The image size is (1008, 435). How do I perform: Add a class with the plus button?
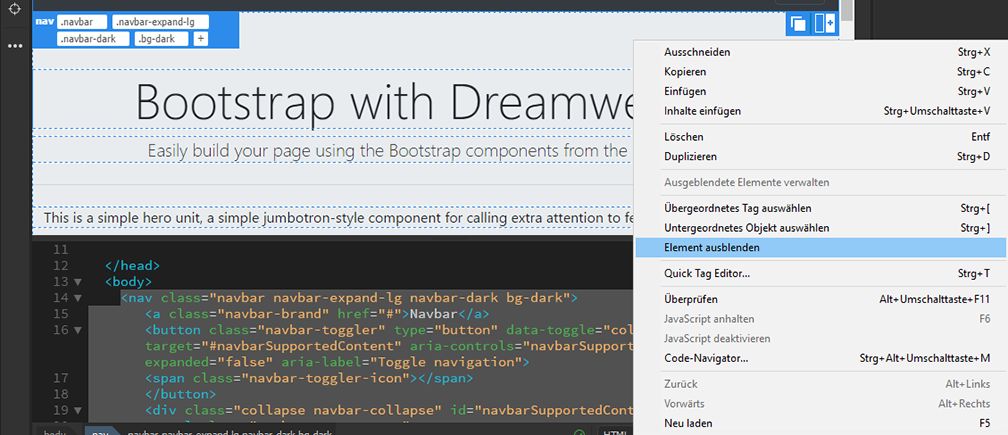coord(201,39)
